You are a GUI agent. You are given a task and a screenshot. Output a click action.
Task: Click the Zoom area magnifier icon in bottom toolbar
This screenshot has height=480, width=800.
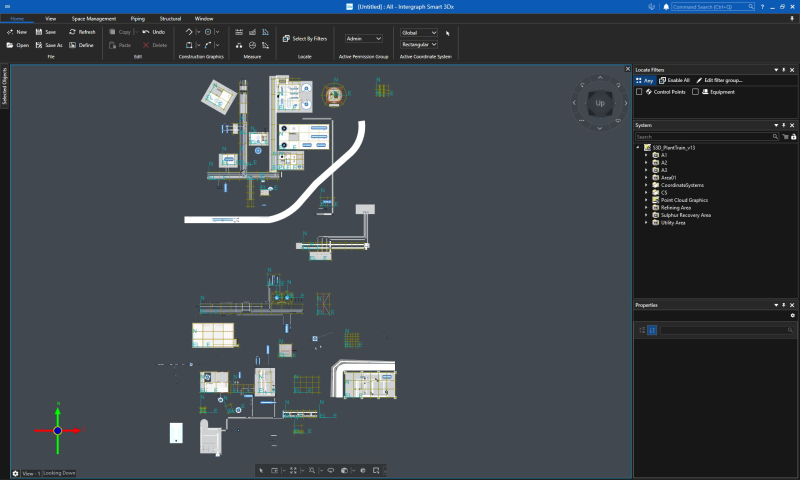coord(312,470)
